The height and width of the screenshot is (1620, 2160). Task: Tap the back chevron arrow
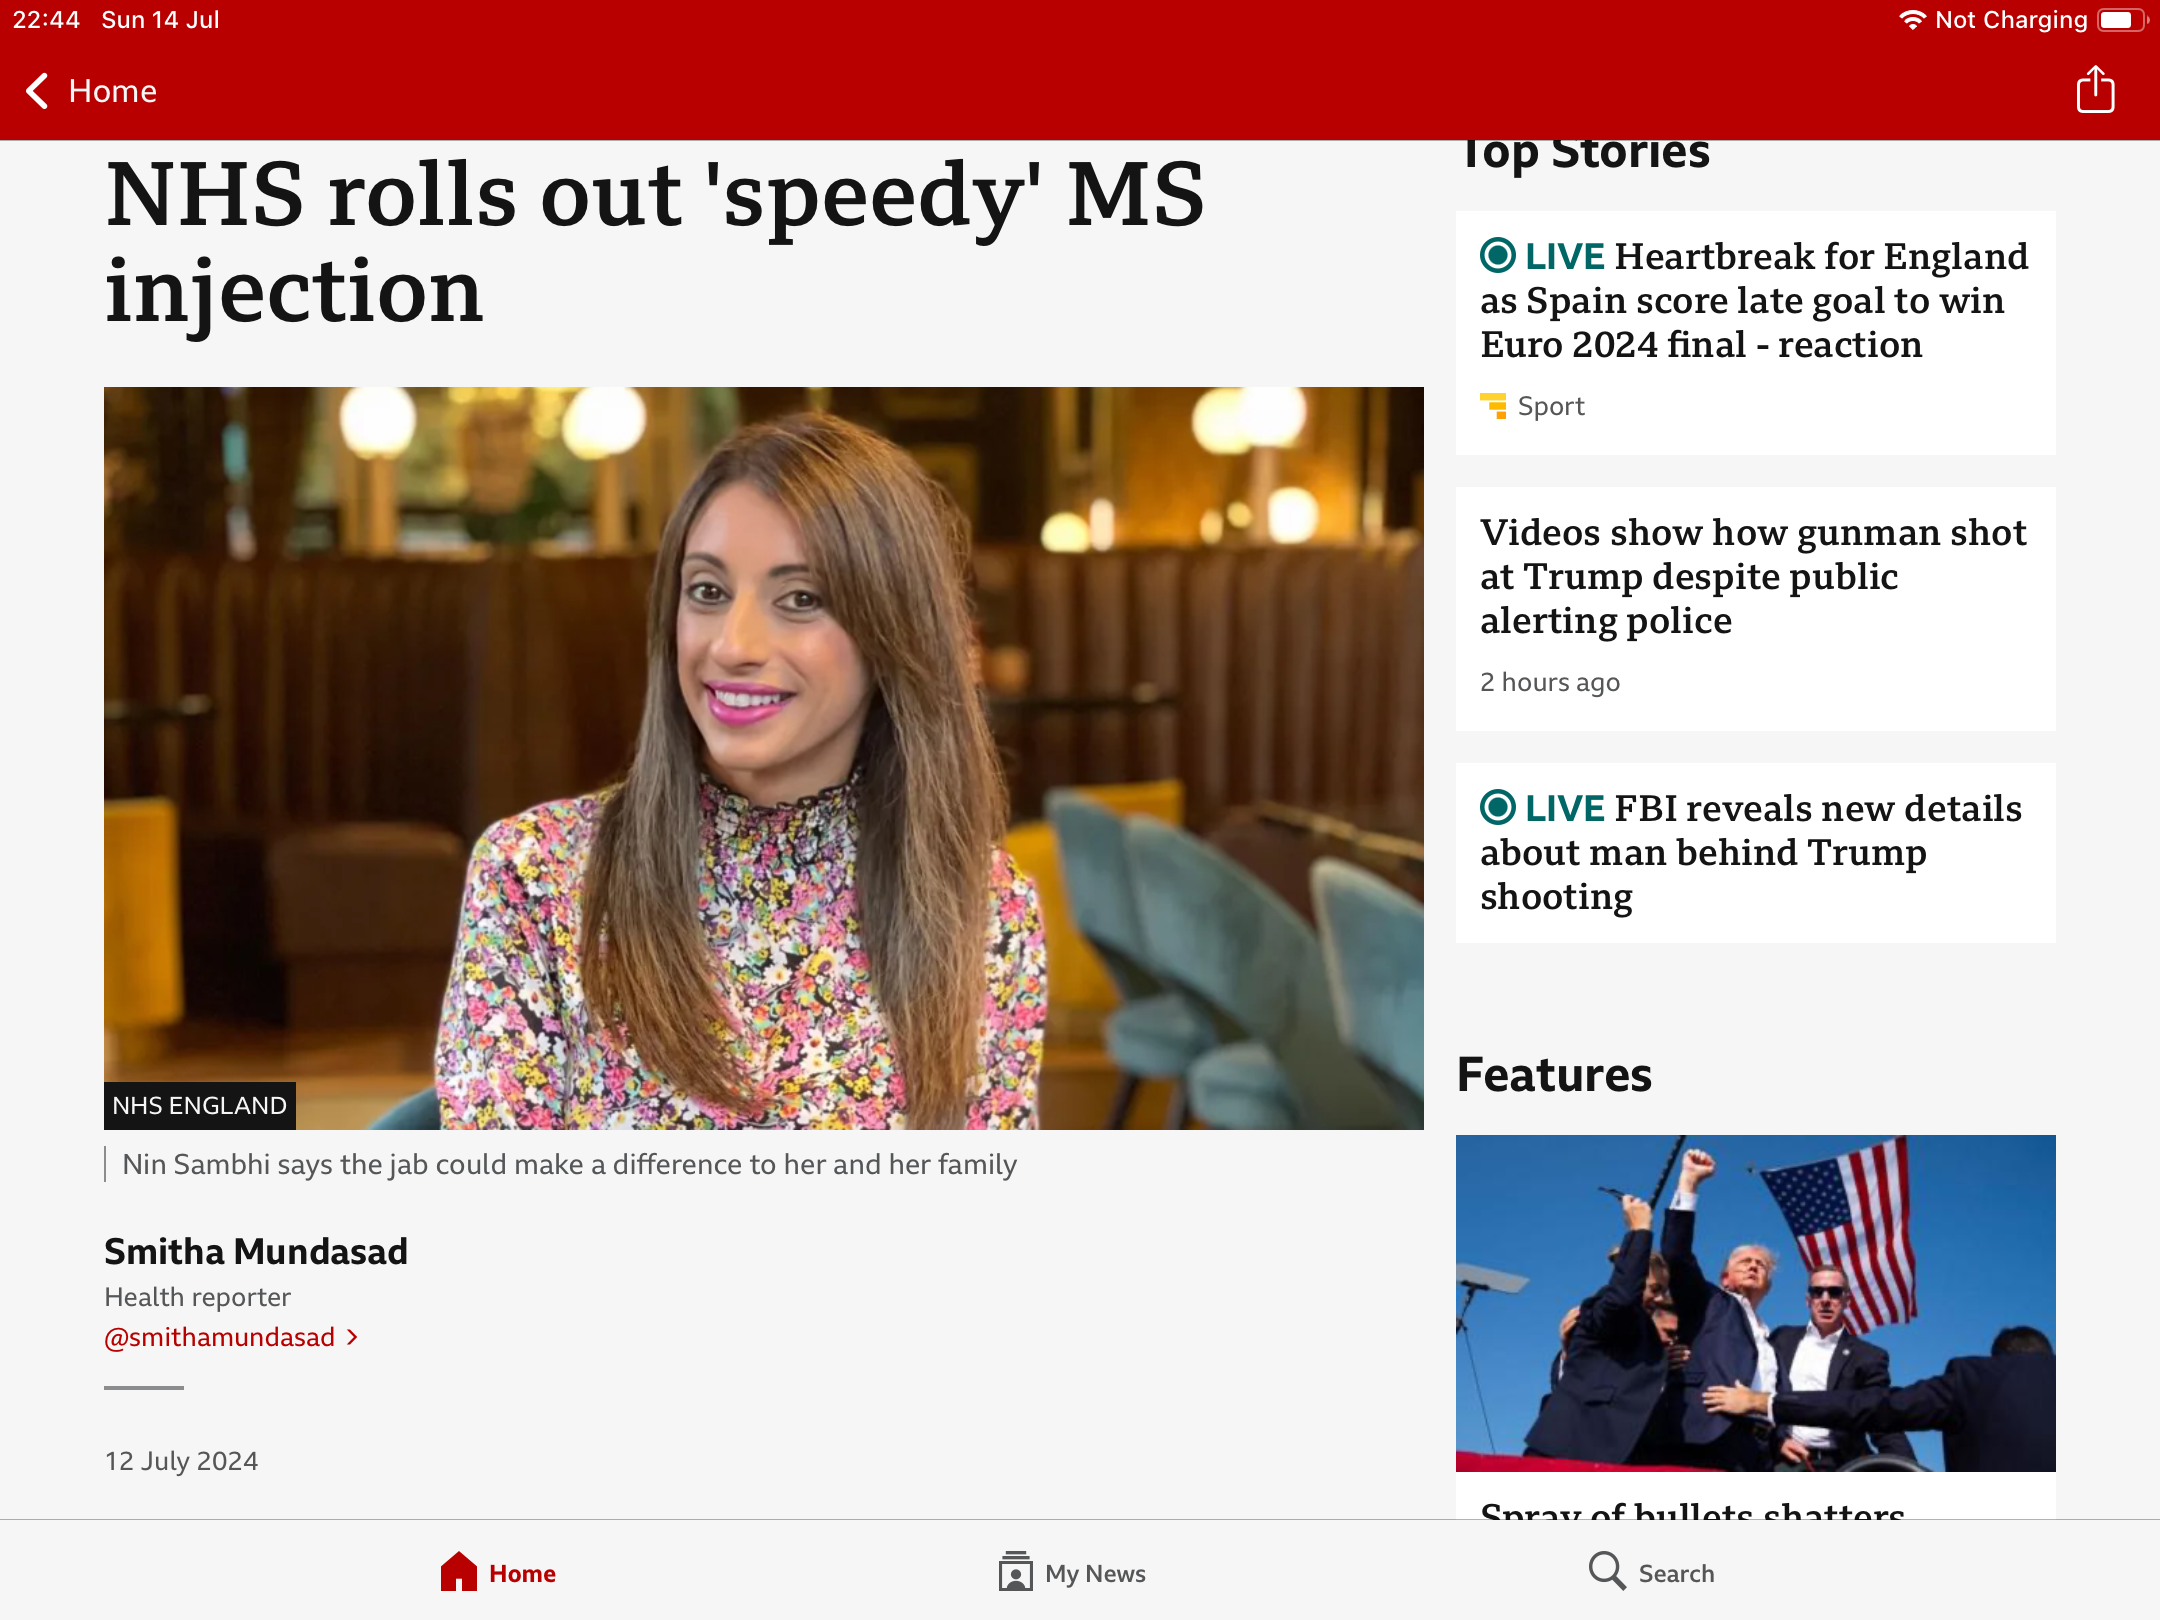tap(37, 91)
